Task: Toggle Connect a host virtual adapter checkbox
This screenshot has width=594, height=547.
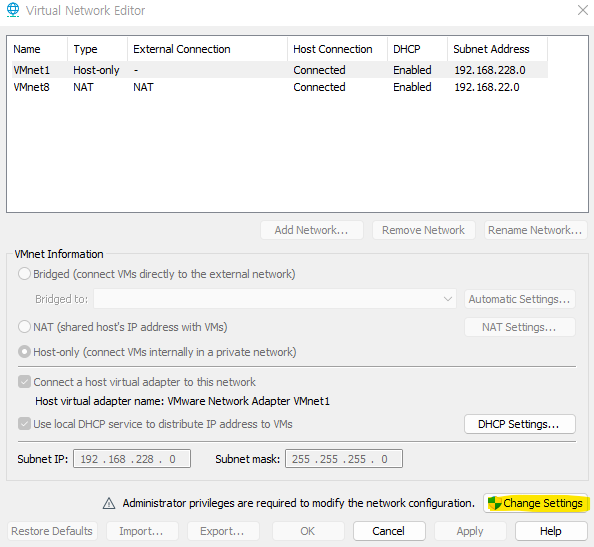Action: [x=24, y=382]
